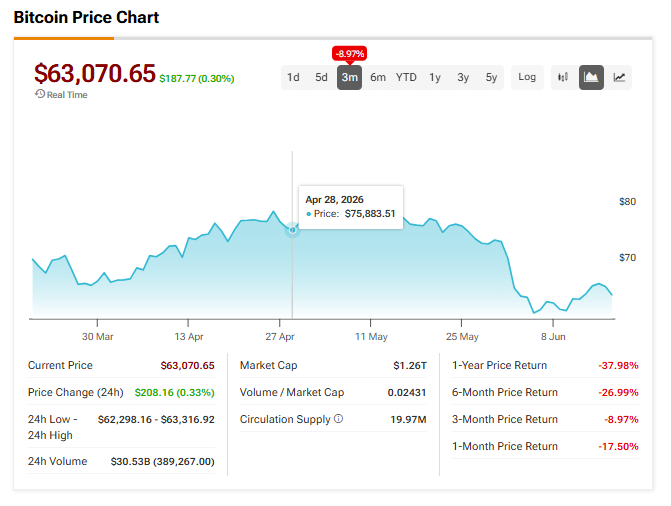
Task: Click the 25 May axis label
Action: tap(462, 336)
